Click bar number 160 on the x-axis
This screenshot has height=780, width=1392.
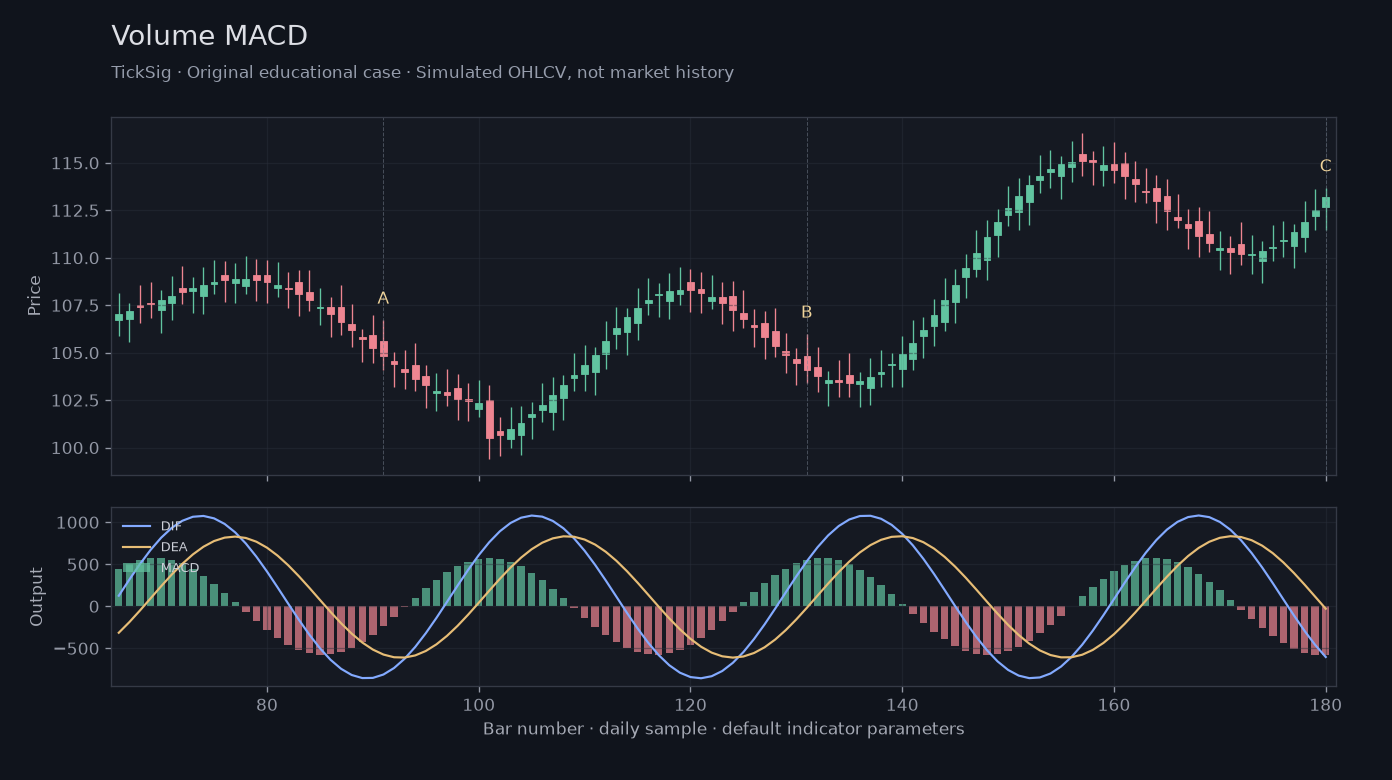click(1114, 704)
